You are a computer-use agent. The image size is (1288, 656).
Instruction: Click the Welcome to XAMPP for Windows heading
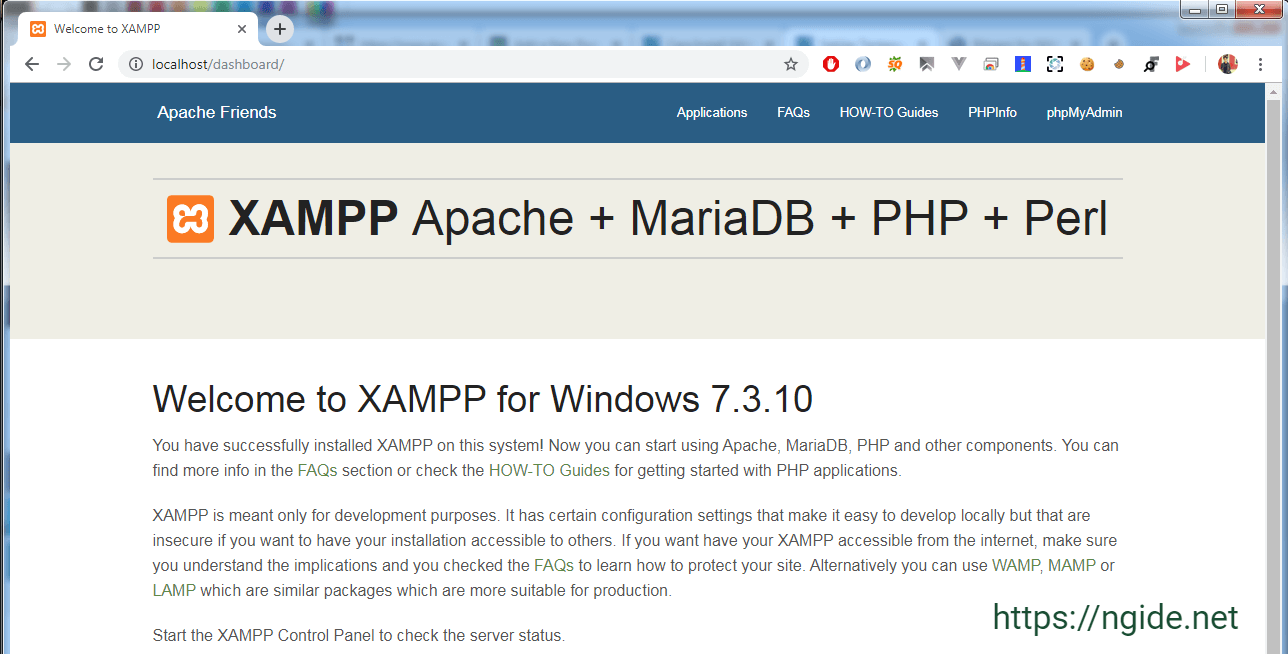pos(483,399)
